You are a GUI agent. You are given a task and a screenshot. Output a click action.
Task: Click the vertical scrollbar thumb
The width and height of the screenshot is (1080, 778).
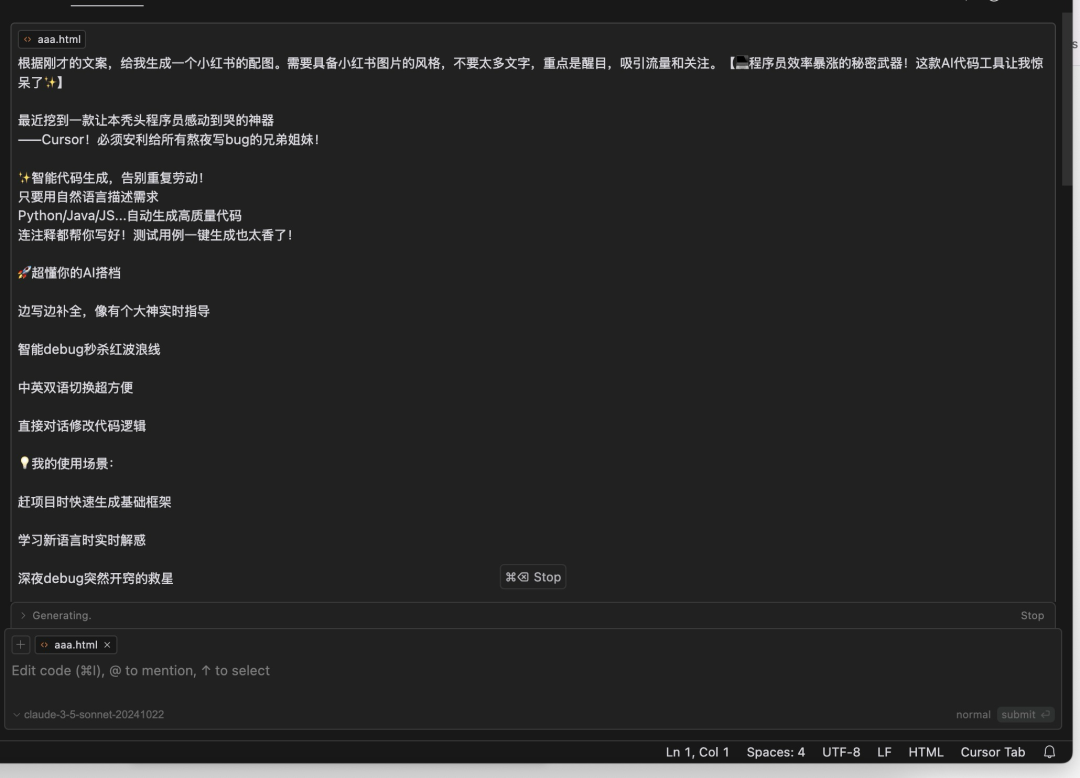coord(1068,100)
